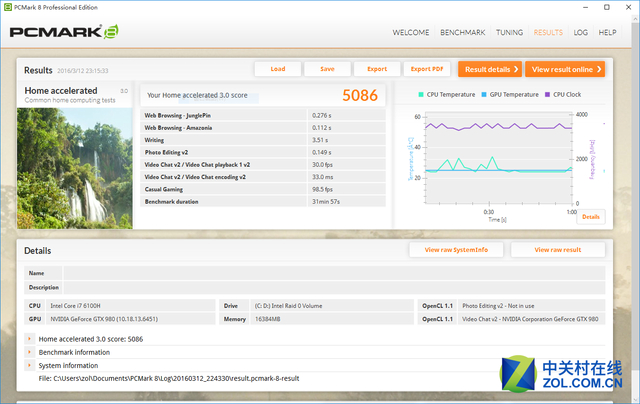Open the WELCOME tab
Image resolution: width=640 pixels, height=404 pixels.
click(x=410, y=32)
